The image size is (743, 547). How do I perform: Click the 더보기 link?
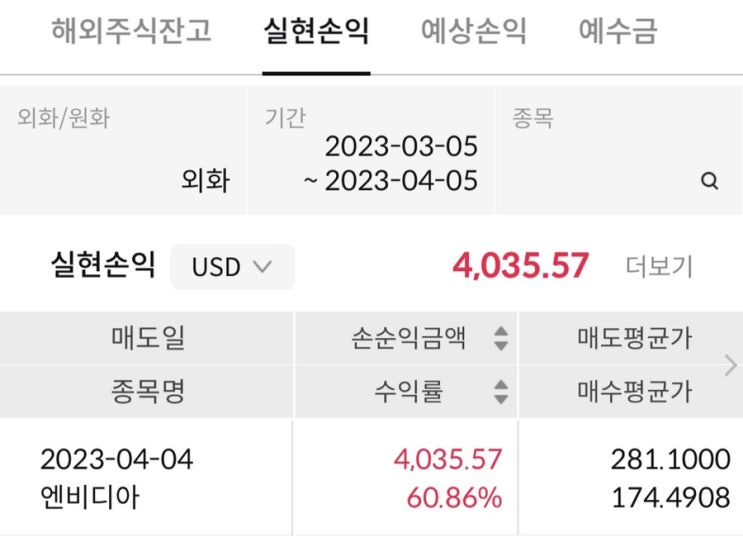coord(659,266)
